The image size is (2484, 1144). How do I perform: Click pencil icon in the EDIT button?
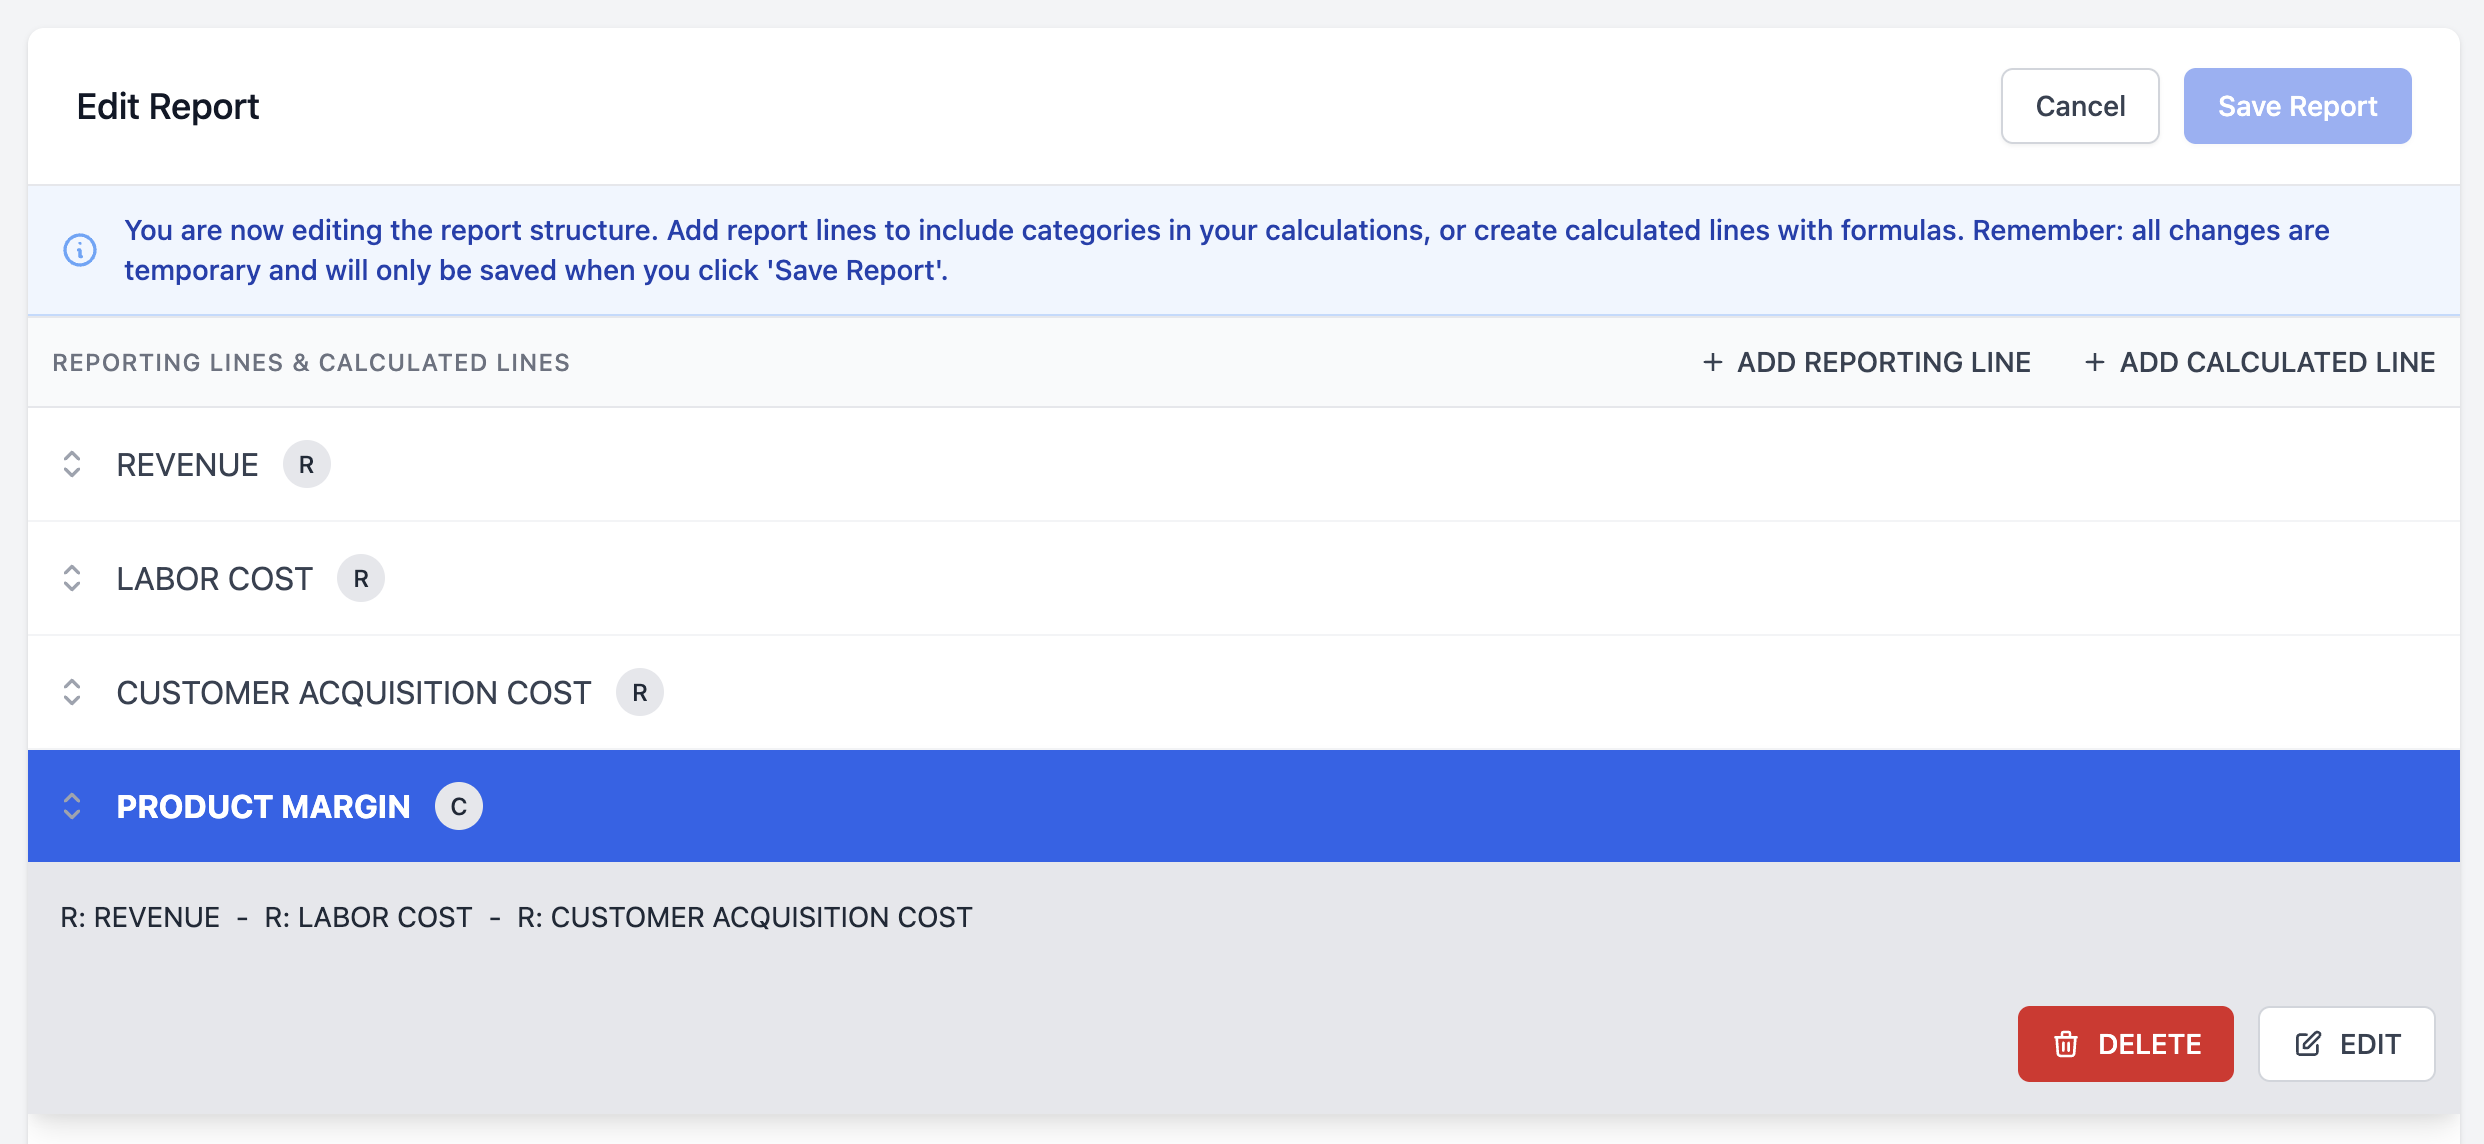pyautogui.click(x=2308, y=1045)
